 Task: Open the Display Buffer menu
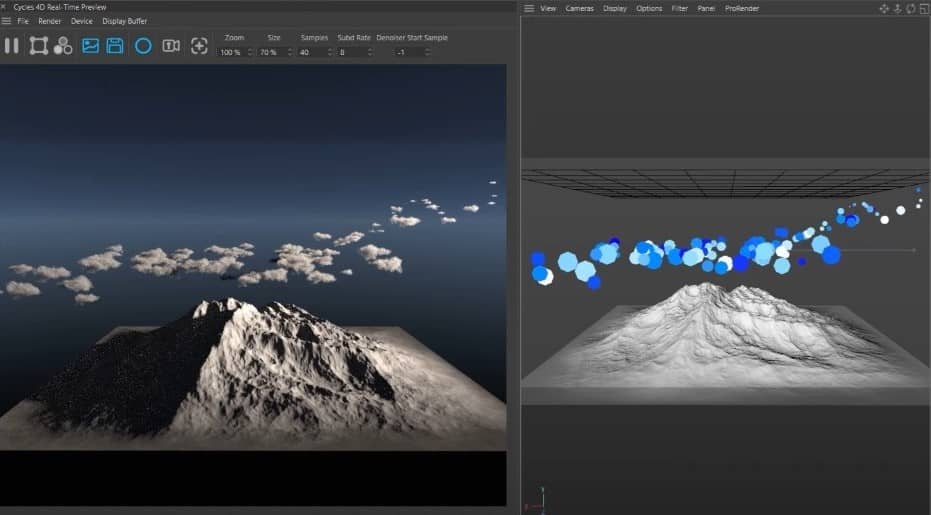tap(125, 21)
